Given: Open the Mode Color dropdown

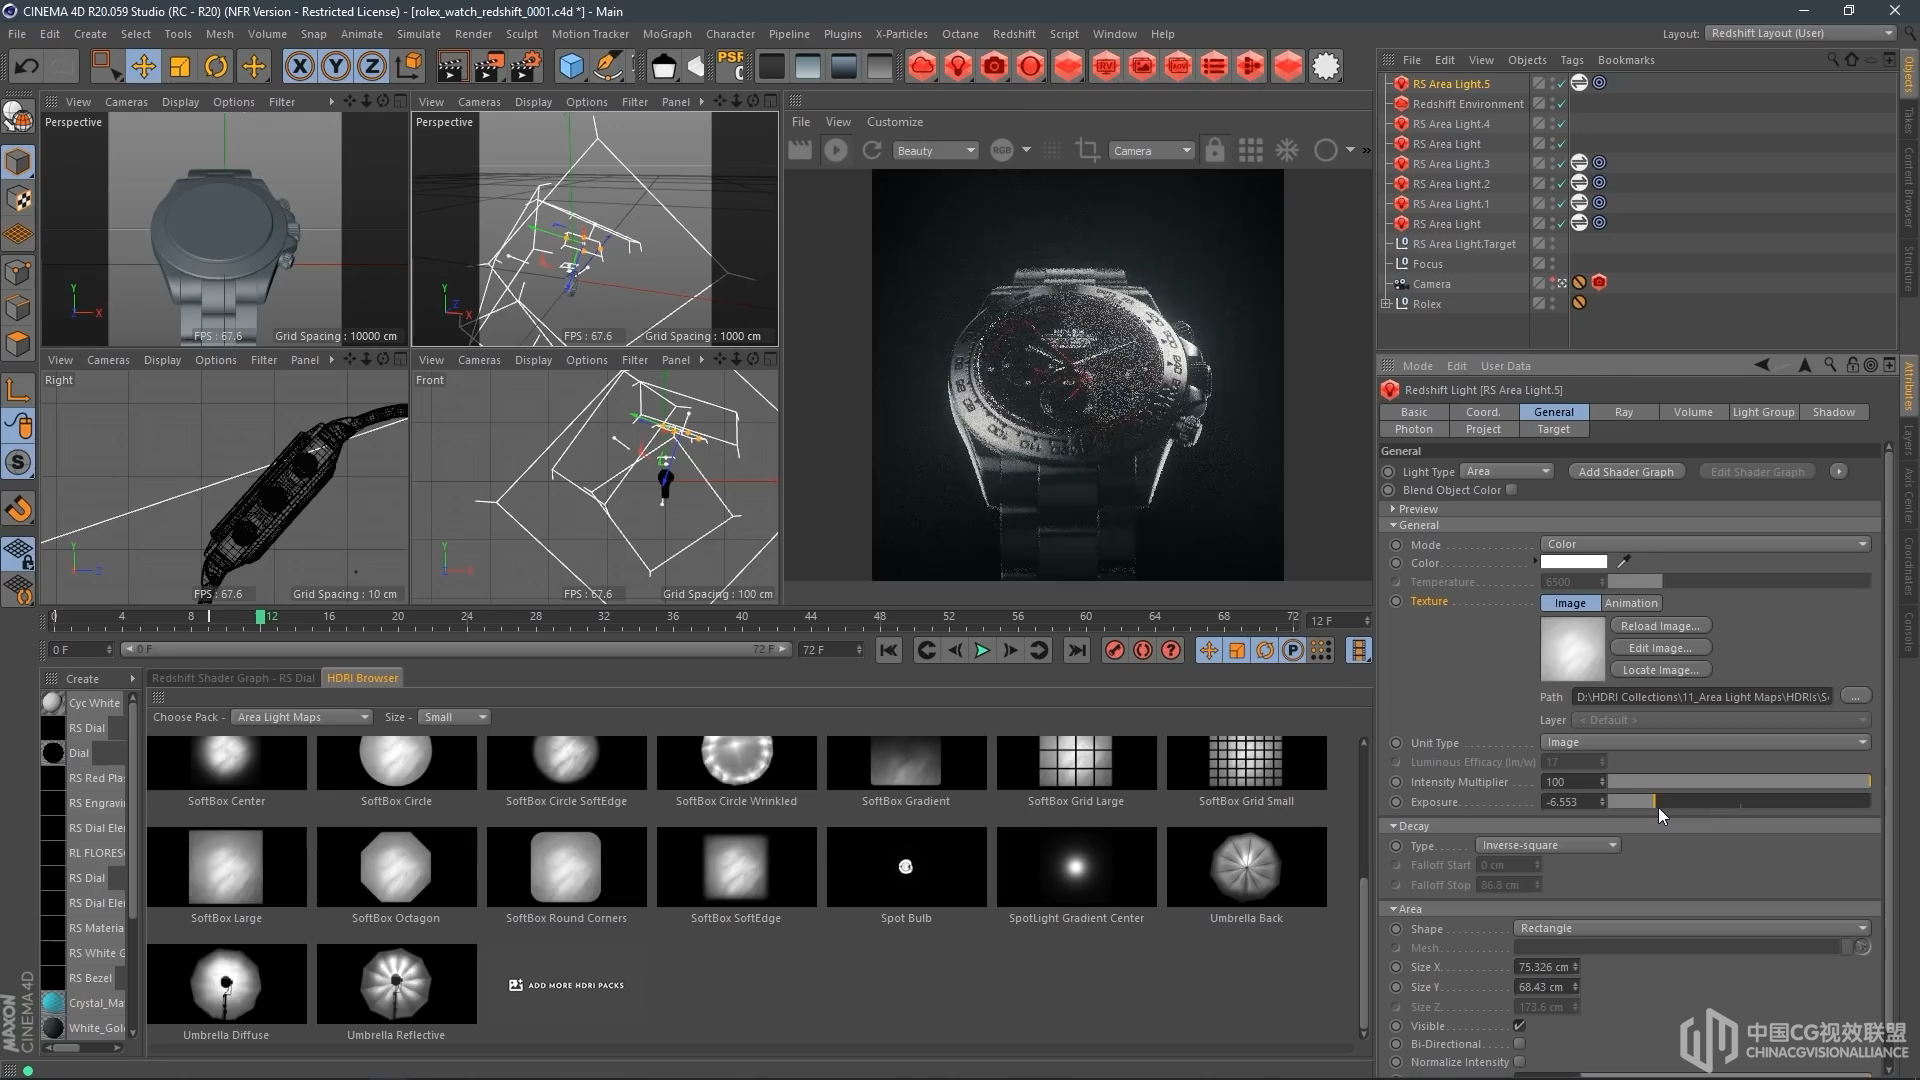Looking at the screenshot, I should point(1706,544).
